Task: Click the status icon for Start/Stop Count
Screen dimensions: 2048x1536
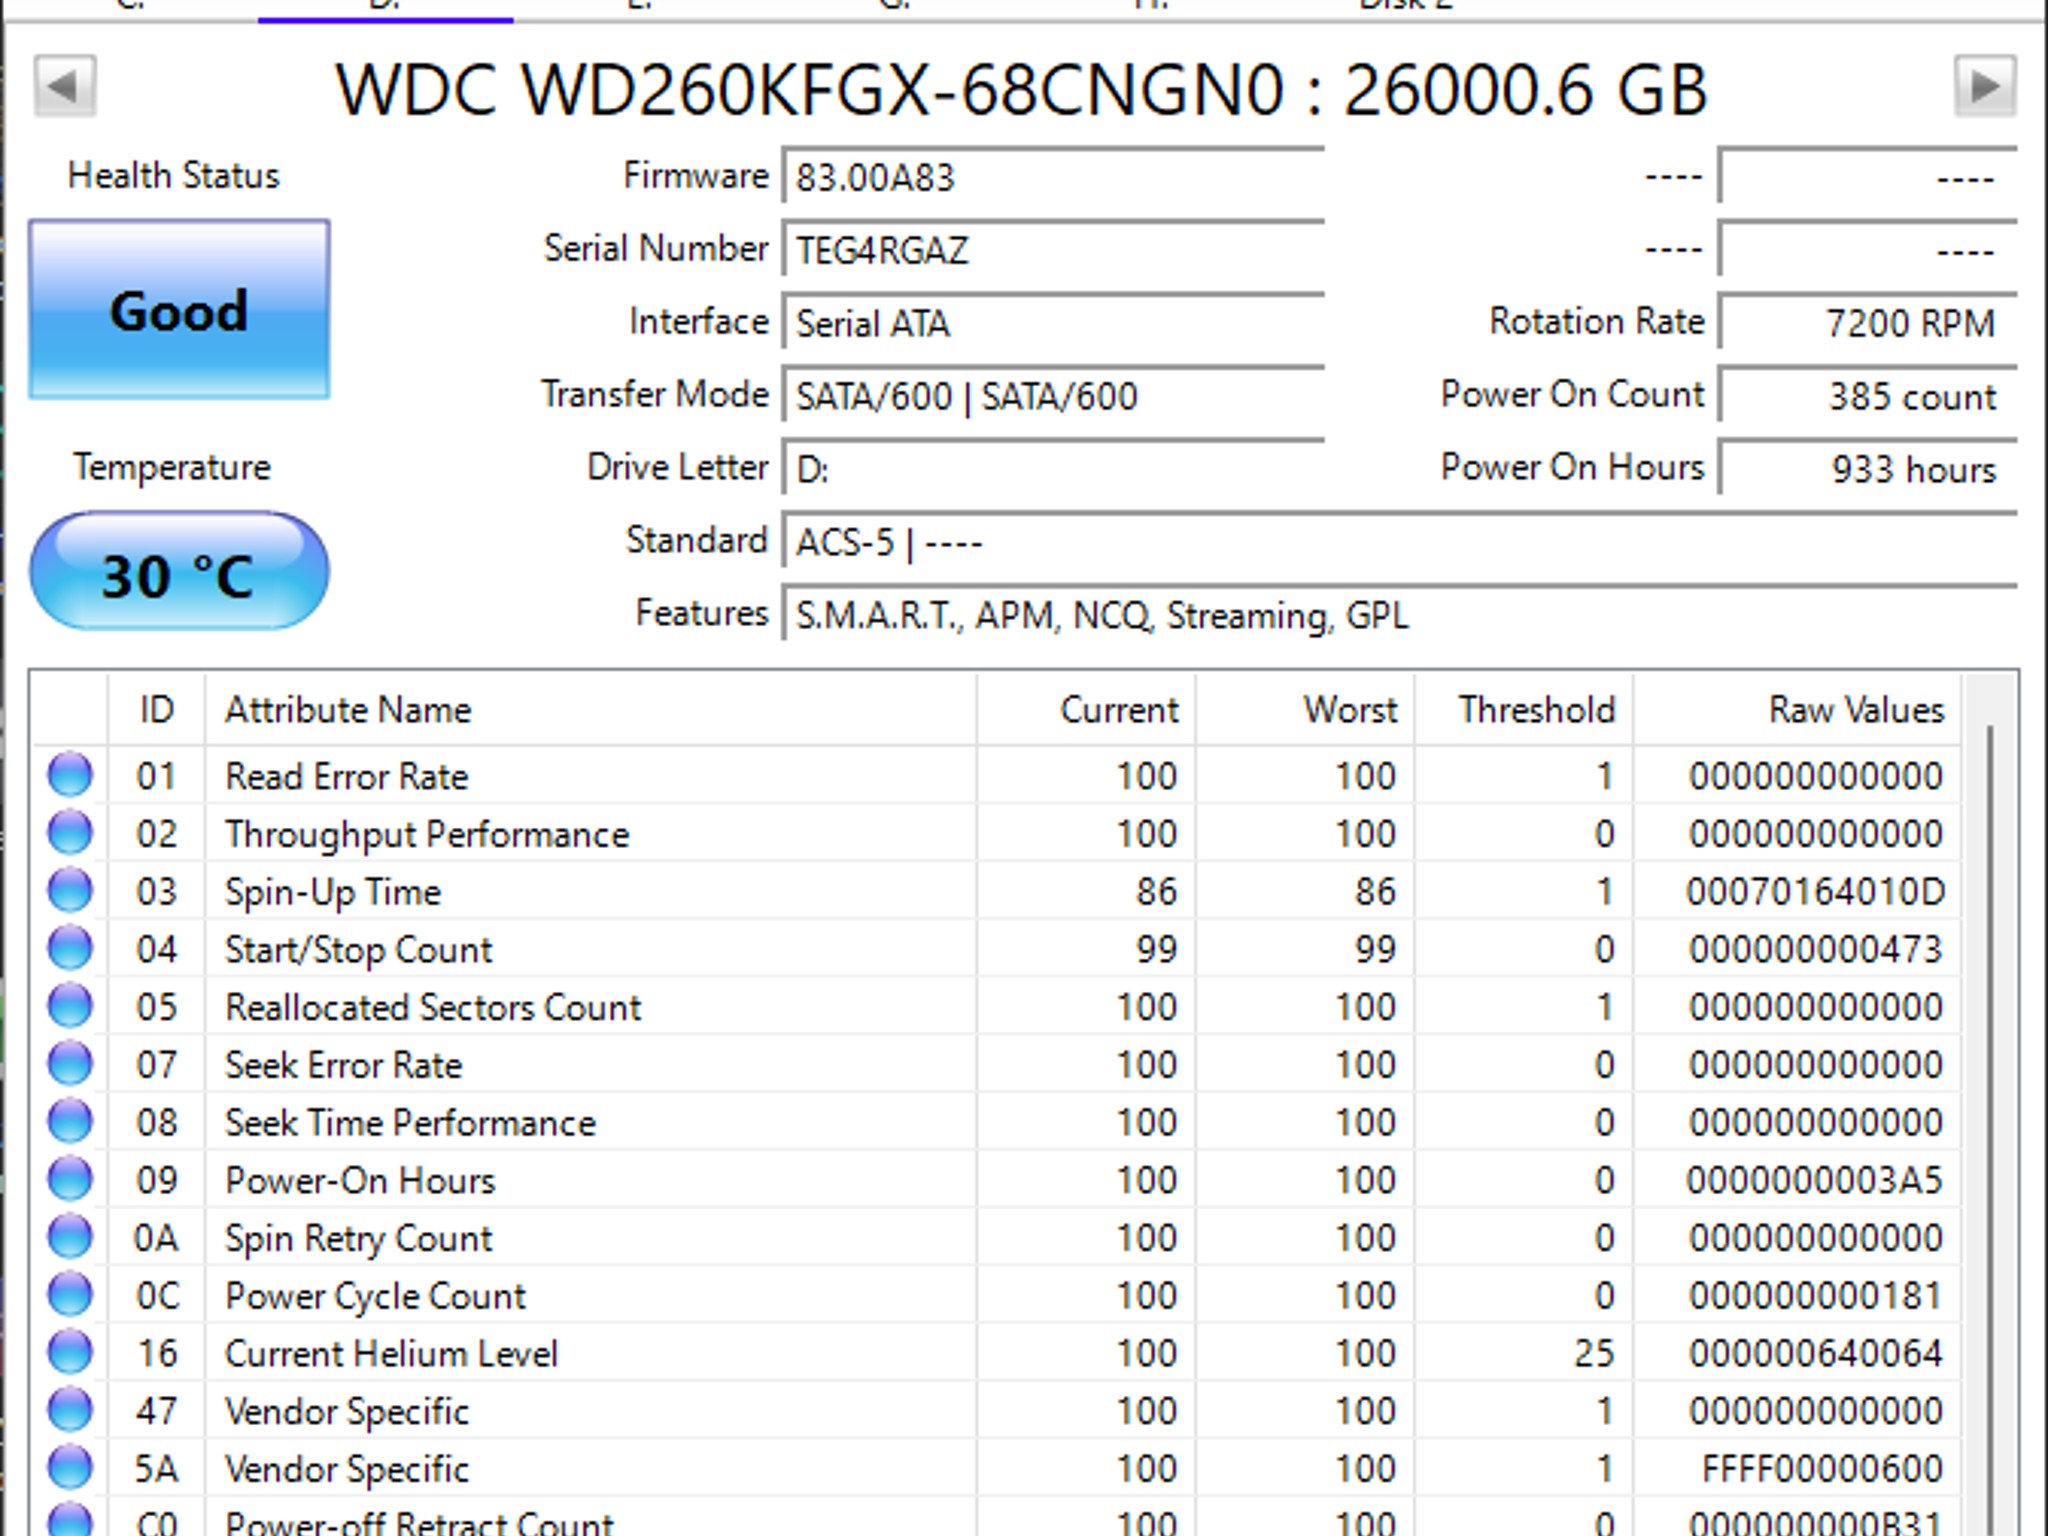Action: click(70, 948)
